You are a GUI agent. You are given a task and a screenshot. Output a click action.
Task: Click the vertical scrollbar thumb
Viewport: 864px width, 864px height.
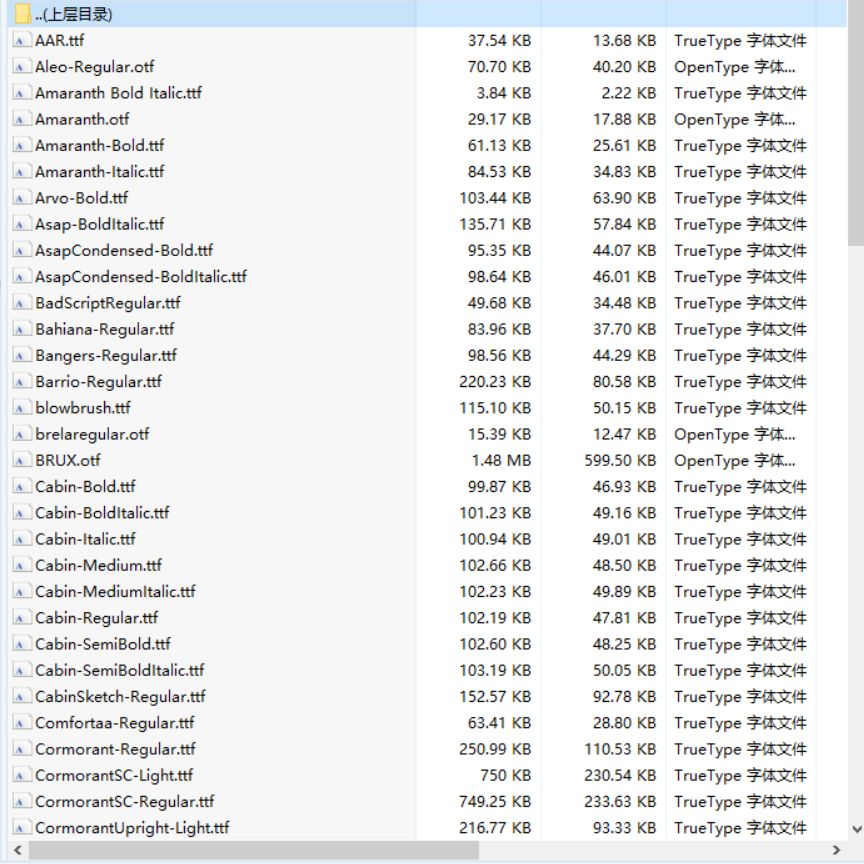tap(856, 122)
